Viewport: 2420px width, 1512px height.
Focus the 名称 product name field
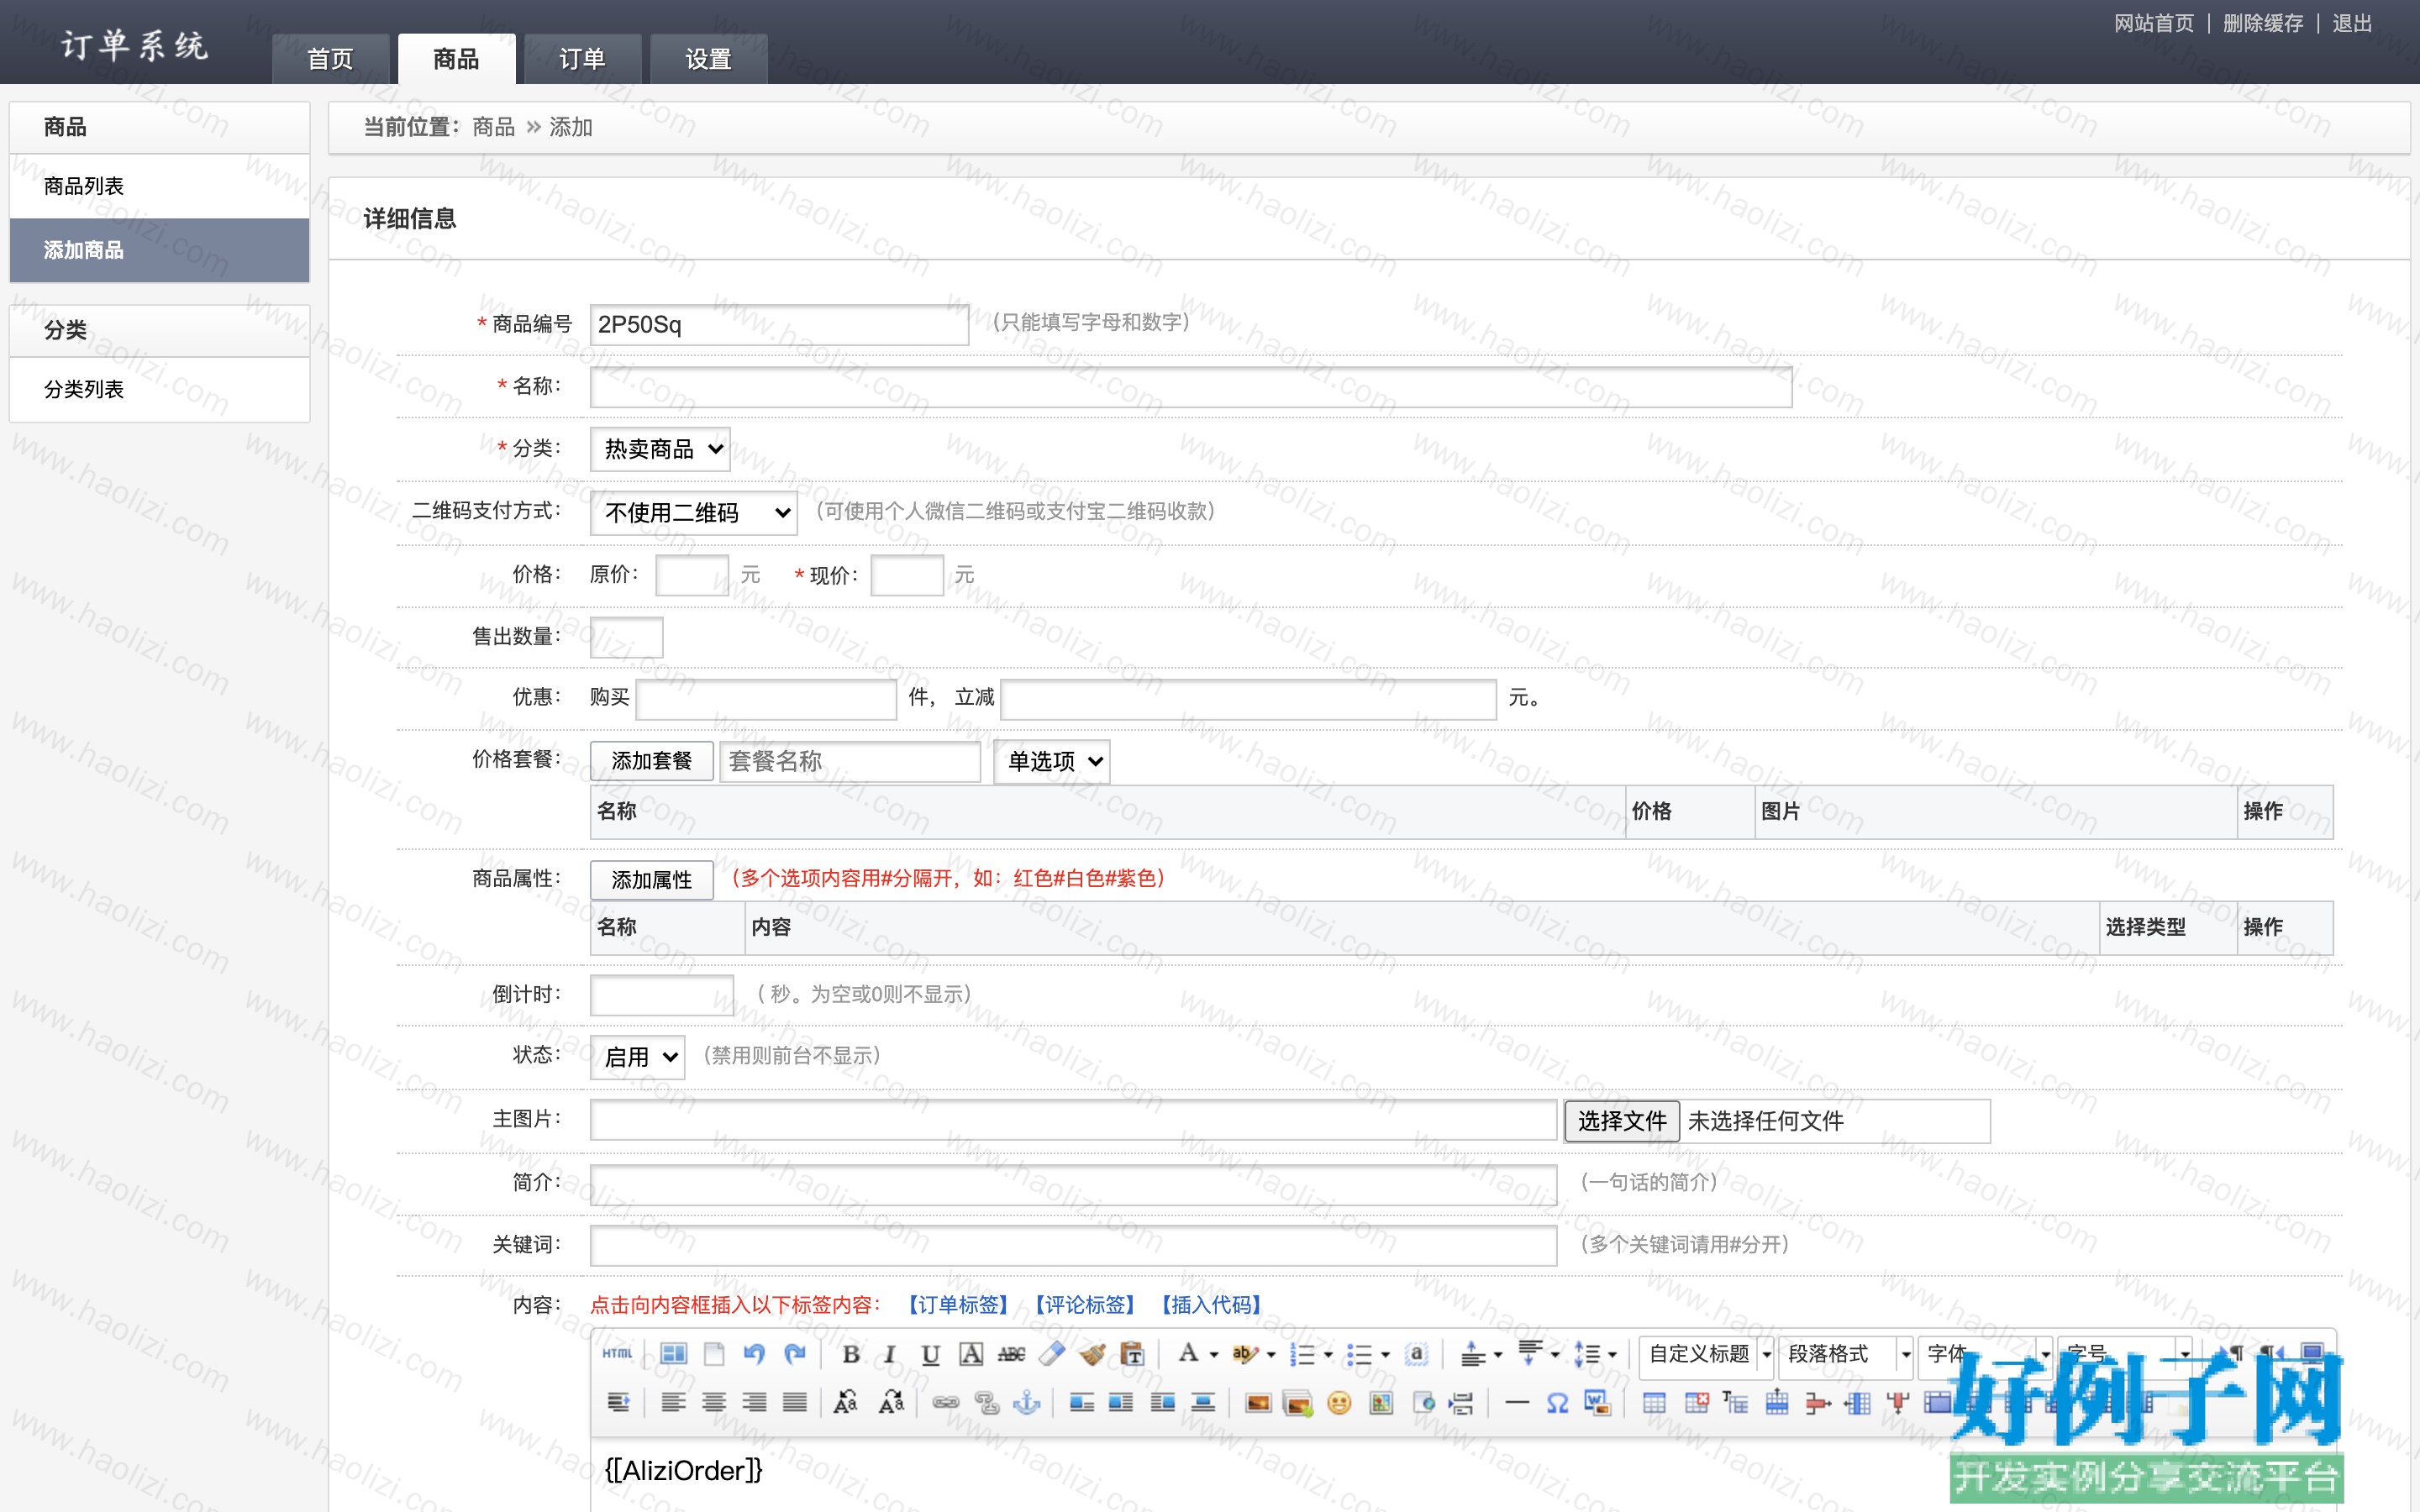1191,387
